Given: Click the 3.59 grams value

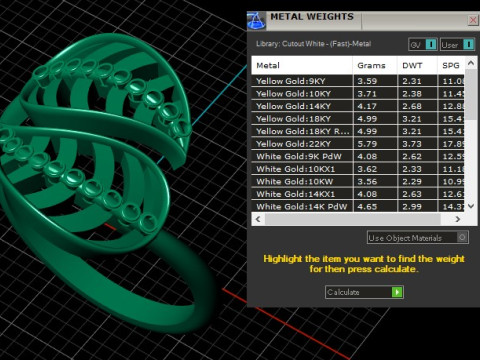Looking at the screenshot, I should 367,81.
